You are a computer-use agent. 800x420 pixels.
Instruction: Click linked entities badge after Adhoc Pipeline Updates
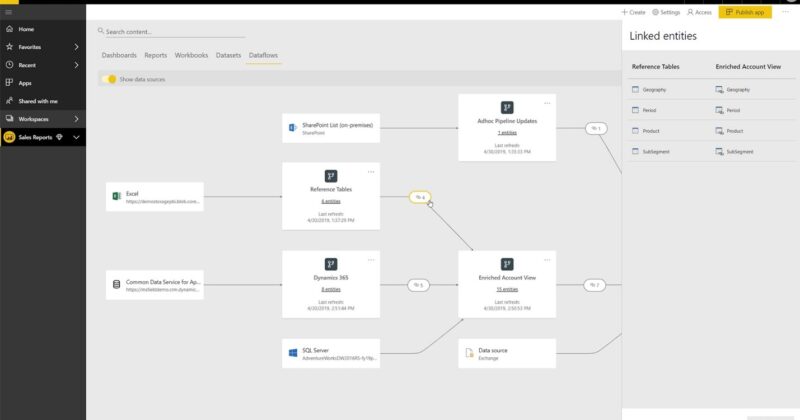[596, 128]
